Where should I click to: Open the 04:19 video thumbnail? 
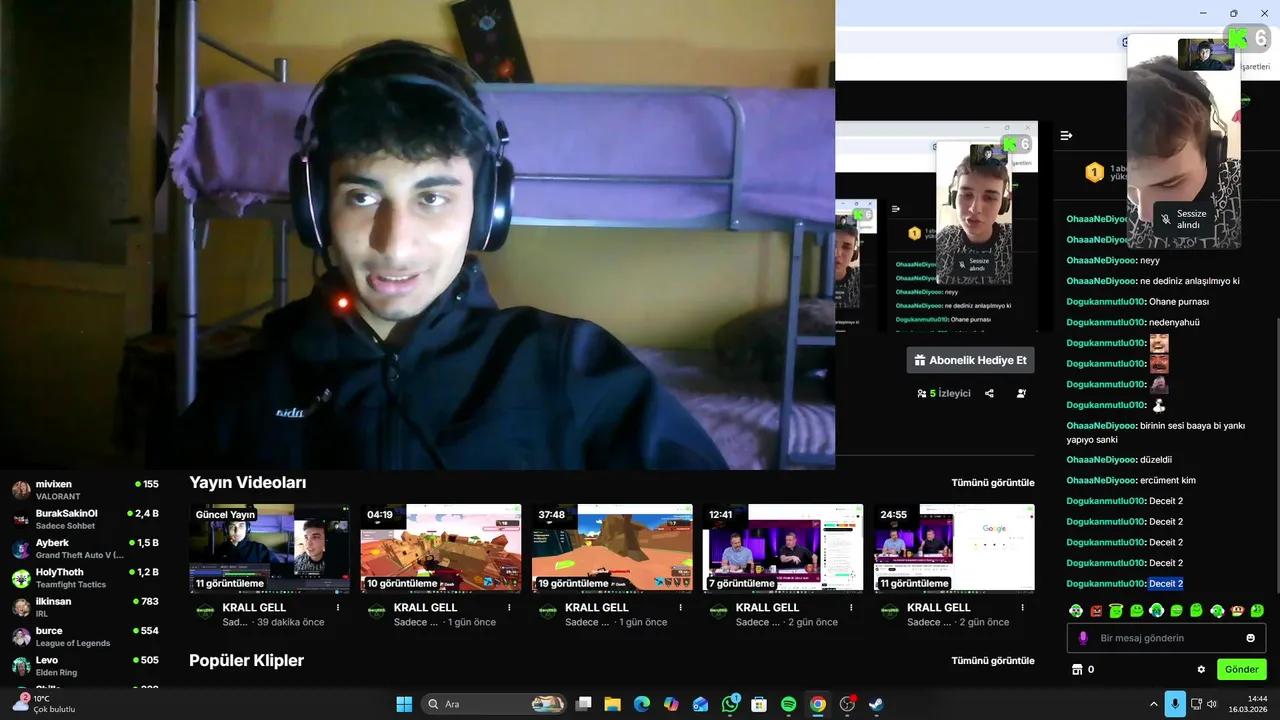441,548
